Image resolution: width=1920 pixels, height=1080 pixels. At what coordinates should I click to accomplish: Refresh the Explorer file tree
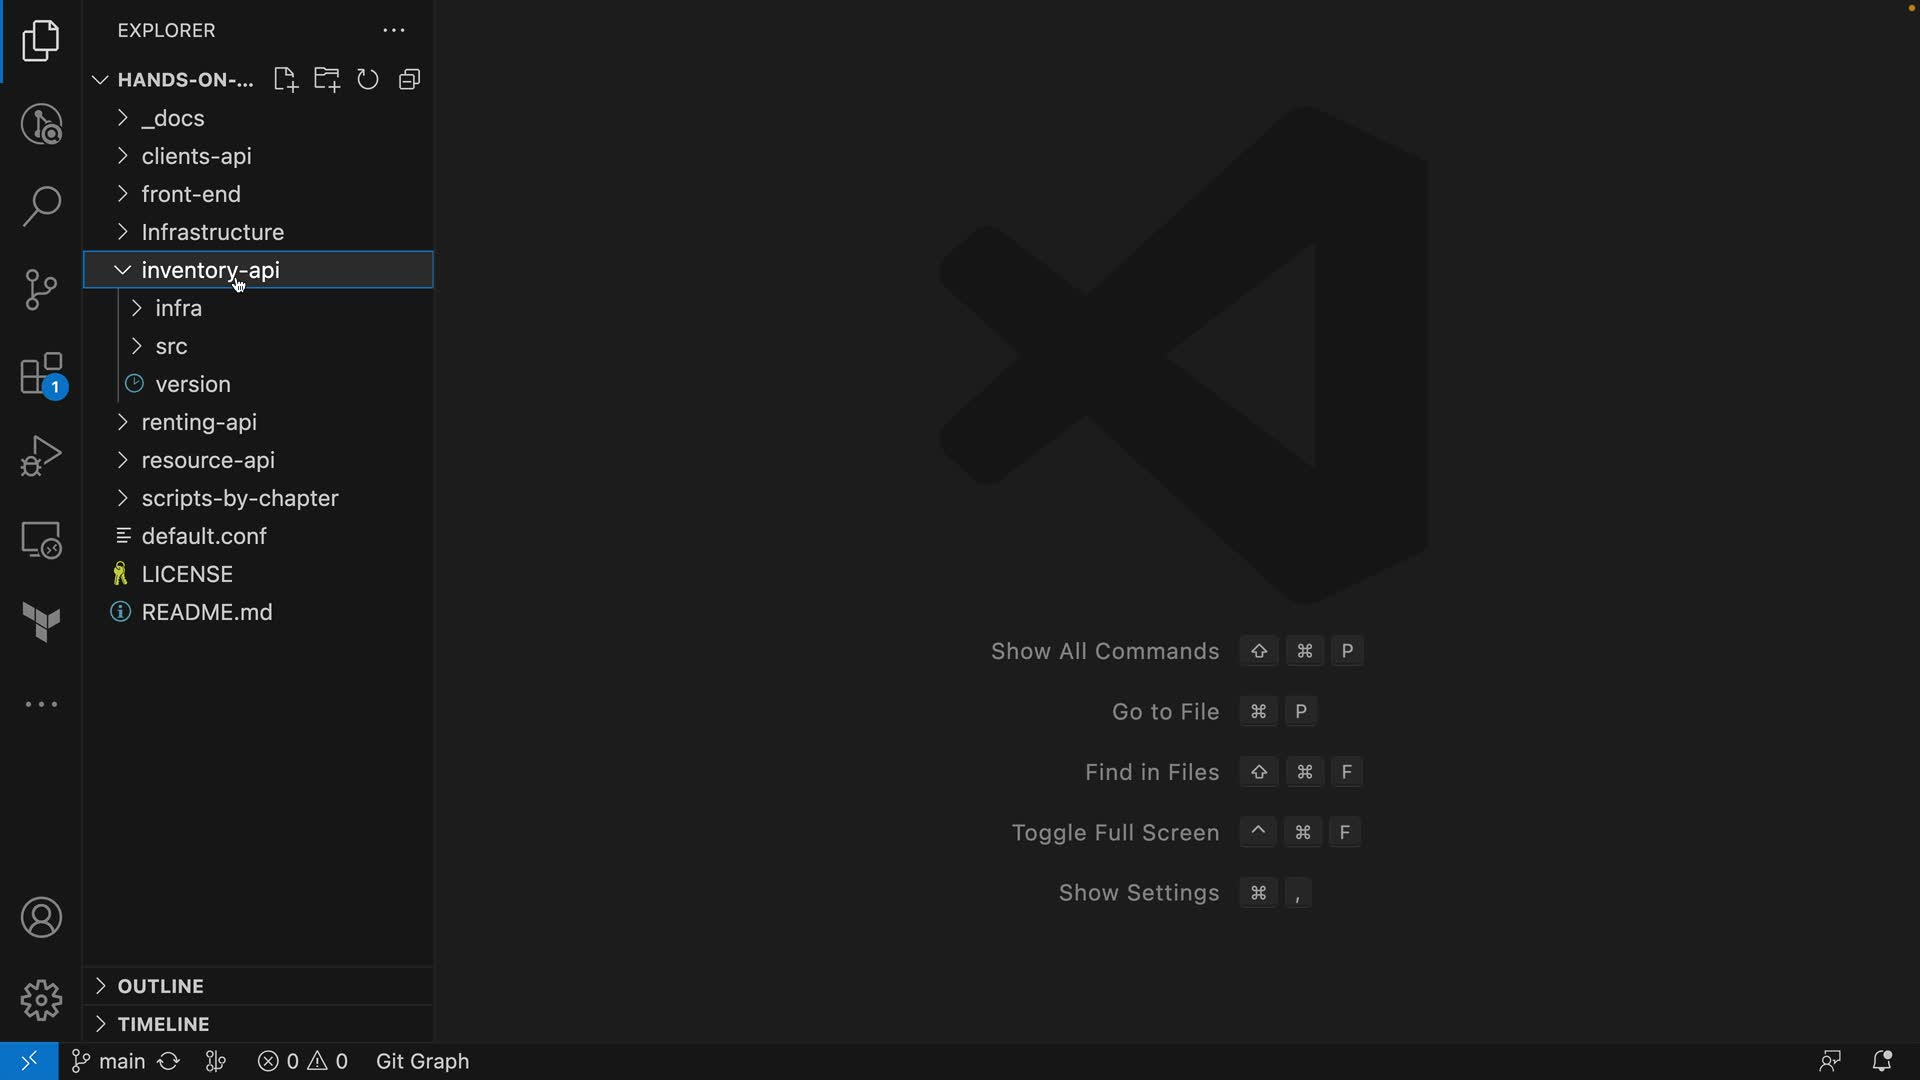[x=368, y=80]
